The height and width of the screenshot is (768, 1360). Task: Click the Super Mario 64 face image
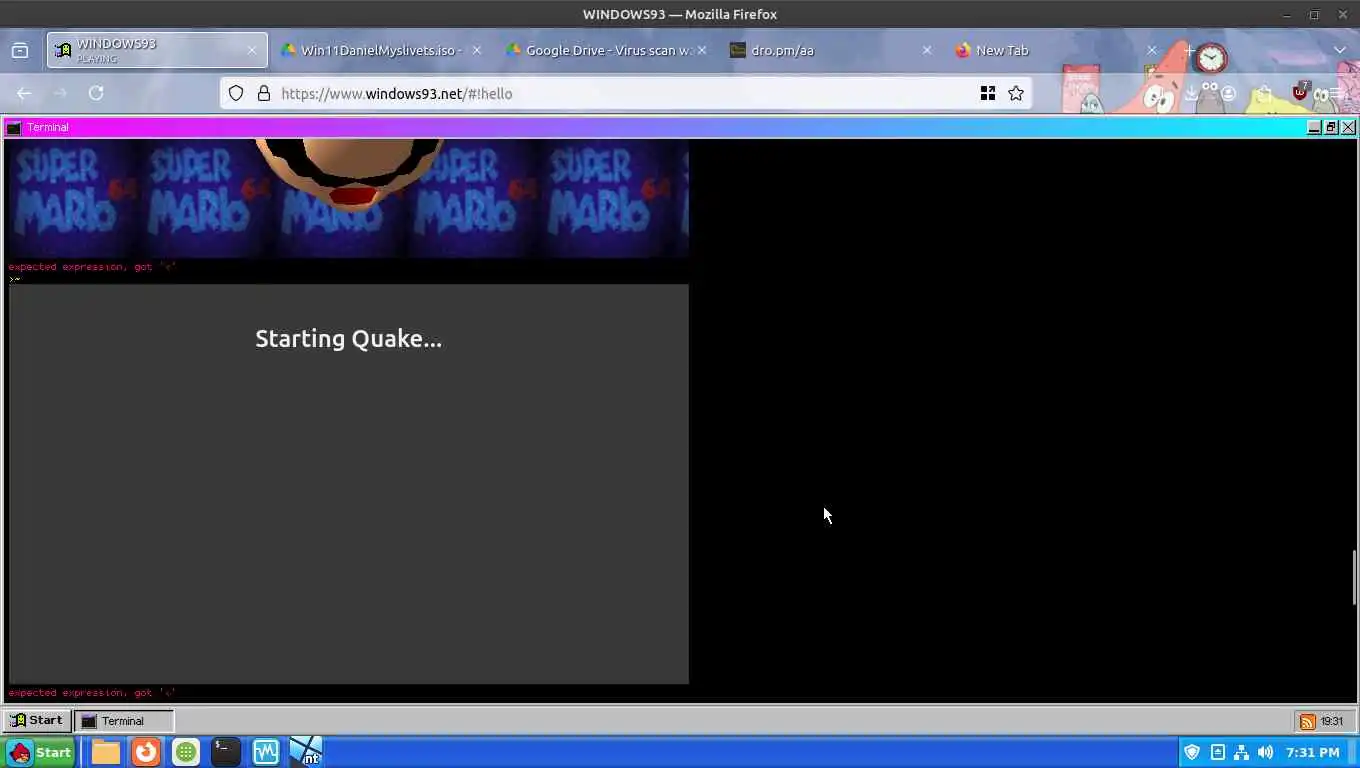click(x=348, y=198)
